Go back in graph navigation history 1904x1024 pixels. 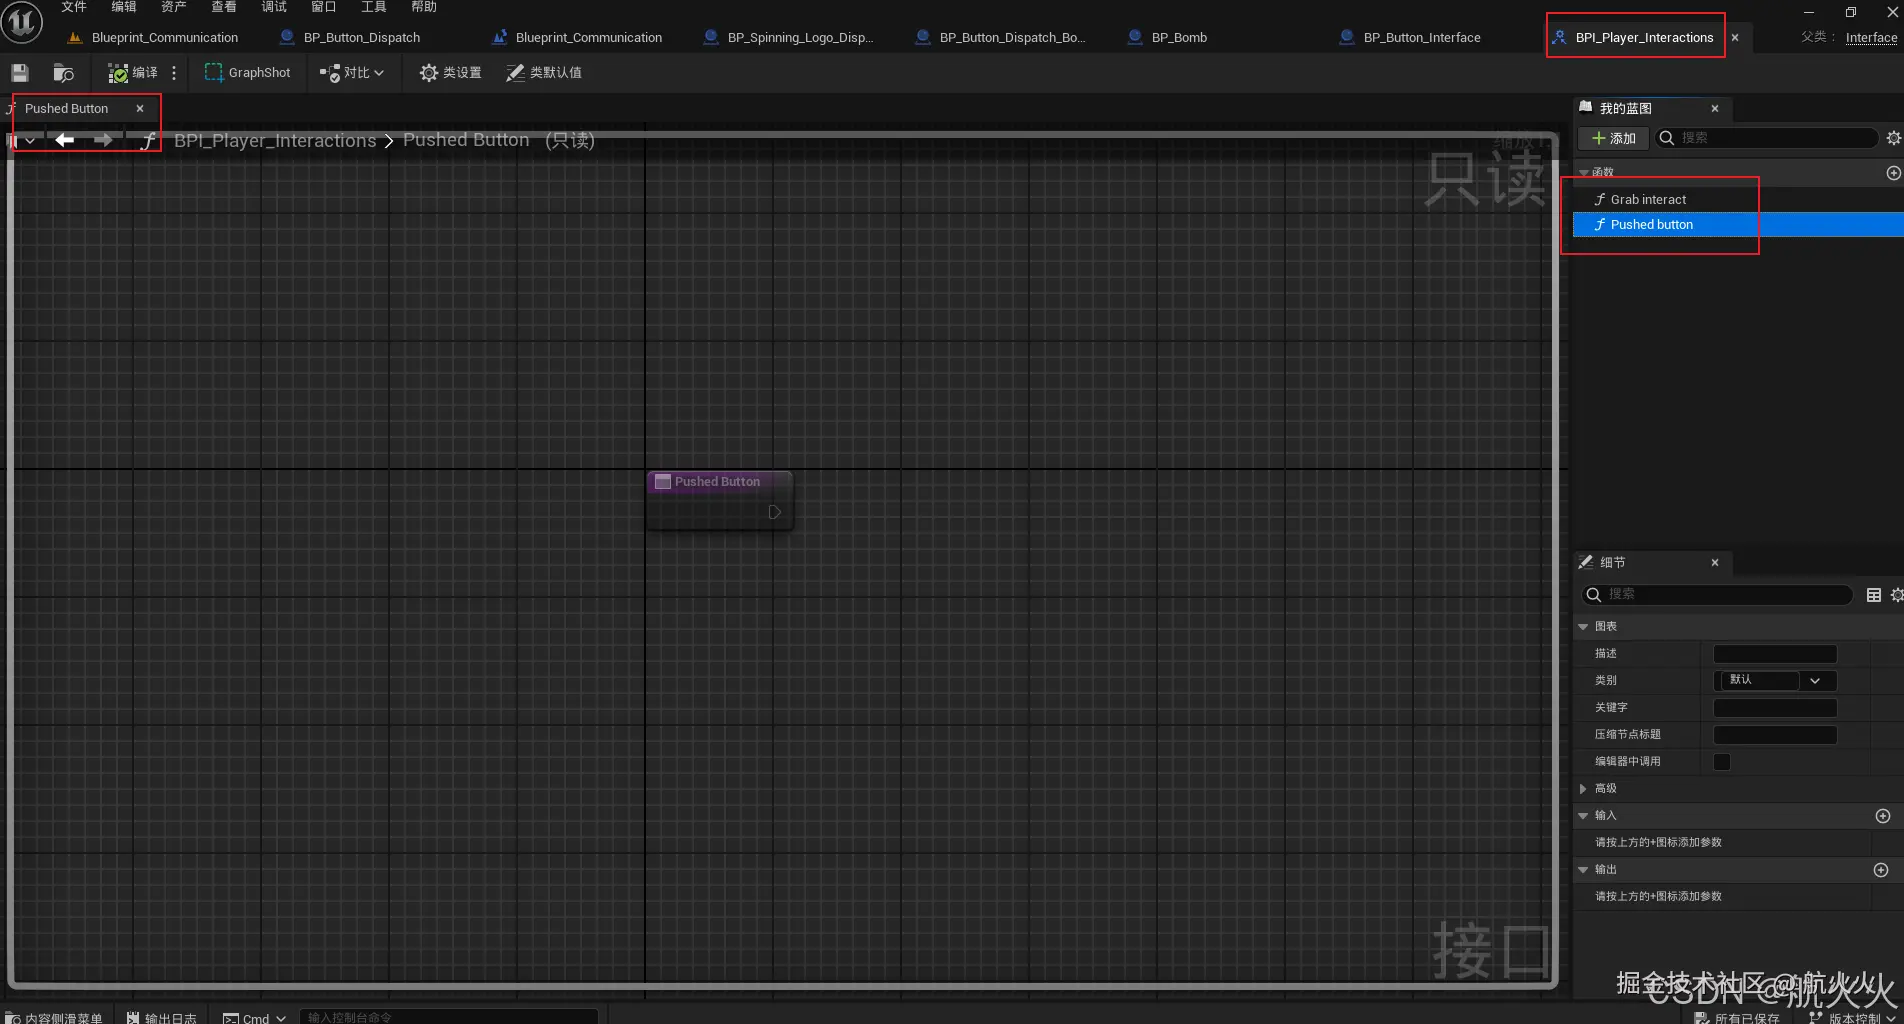65,140
